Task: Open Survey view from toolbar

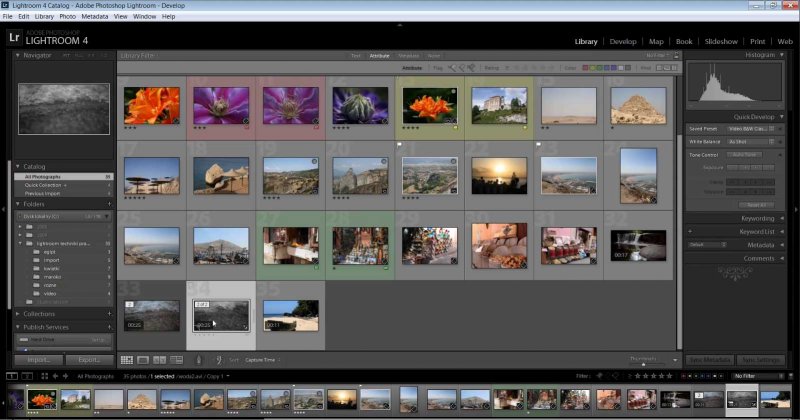Action: coord(178,360)
